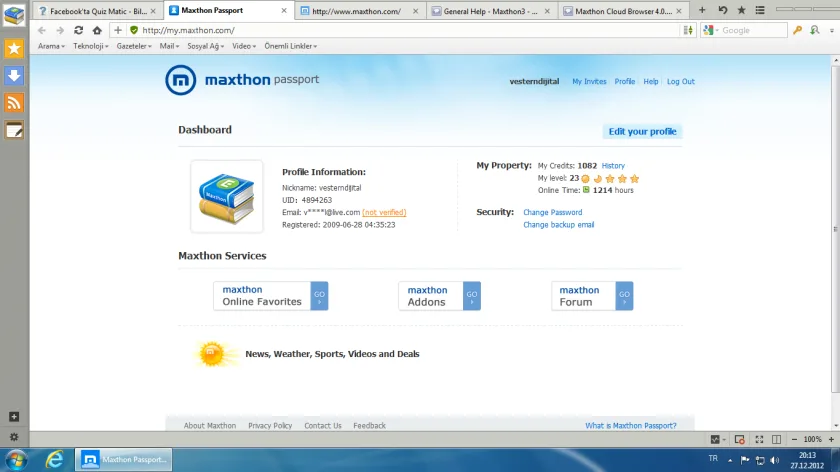Switch to the General Help tab
Viewport: 840px width, 472px height.
491,11
